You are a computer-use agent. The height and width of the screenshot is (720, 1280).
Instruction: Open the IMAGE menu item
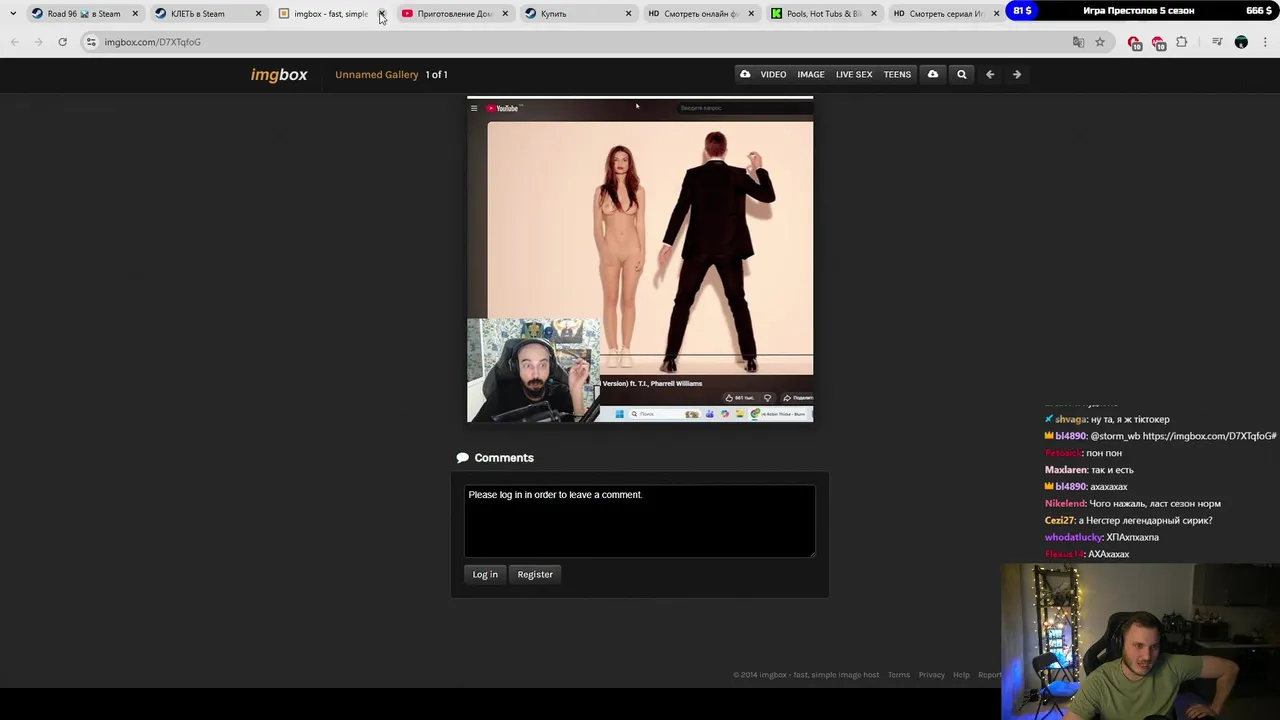tap(811, 74)
